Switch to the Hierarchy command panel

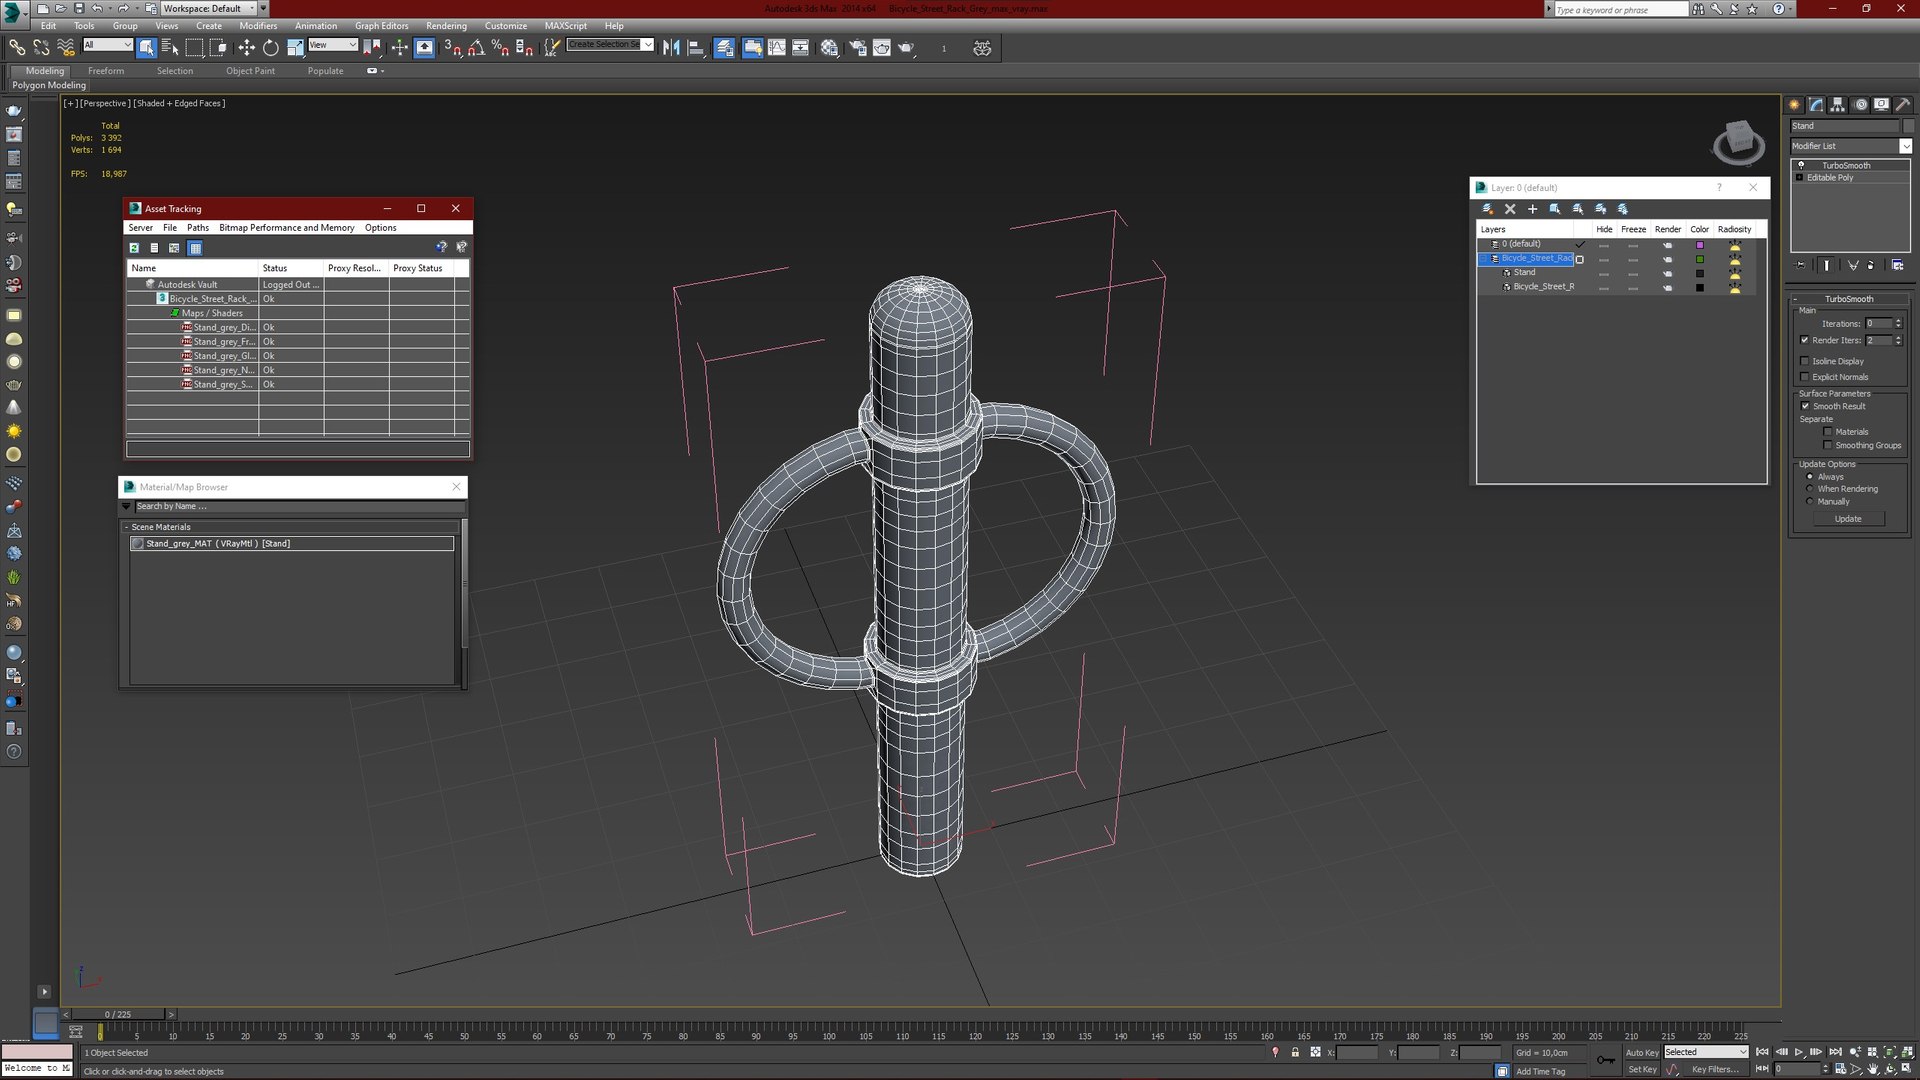tap(1838, 105)
